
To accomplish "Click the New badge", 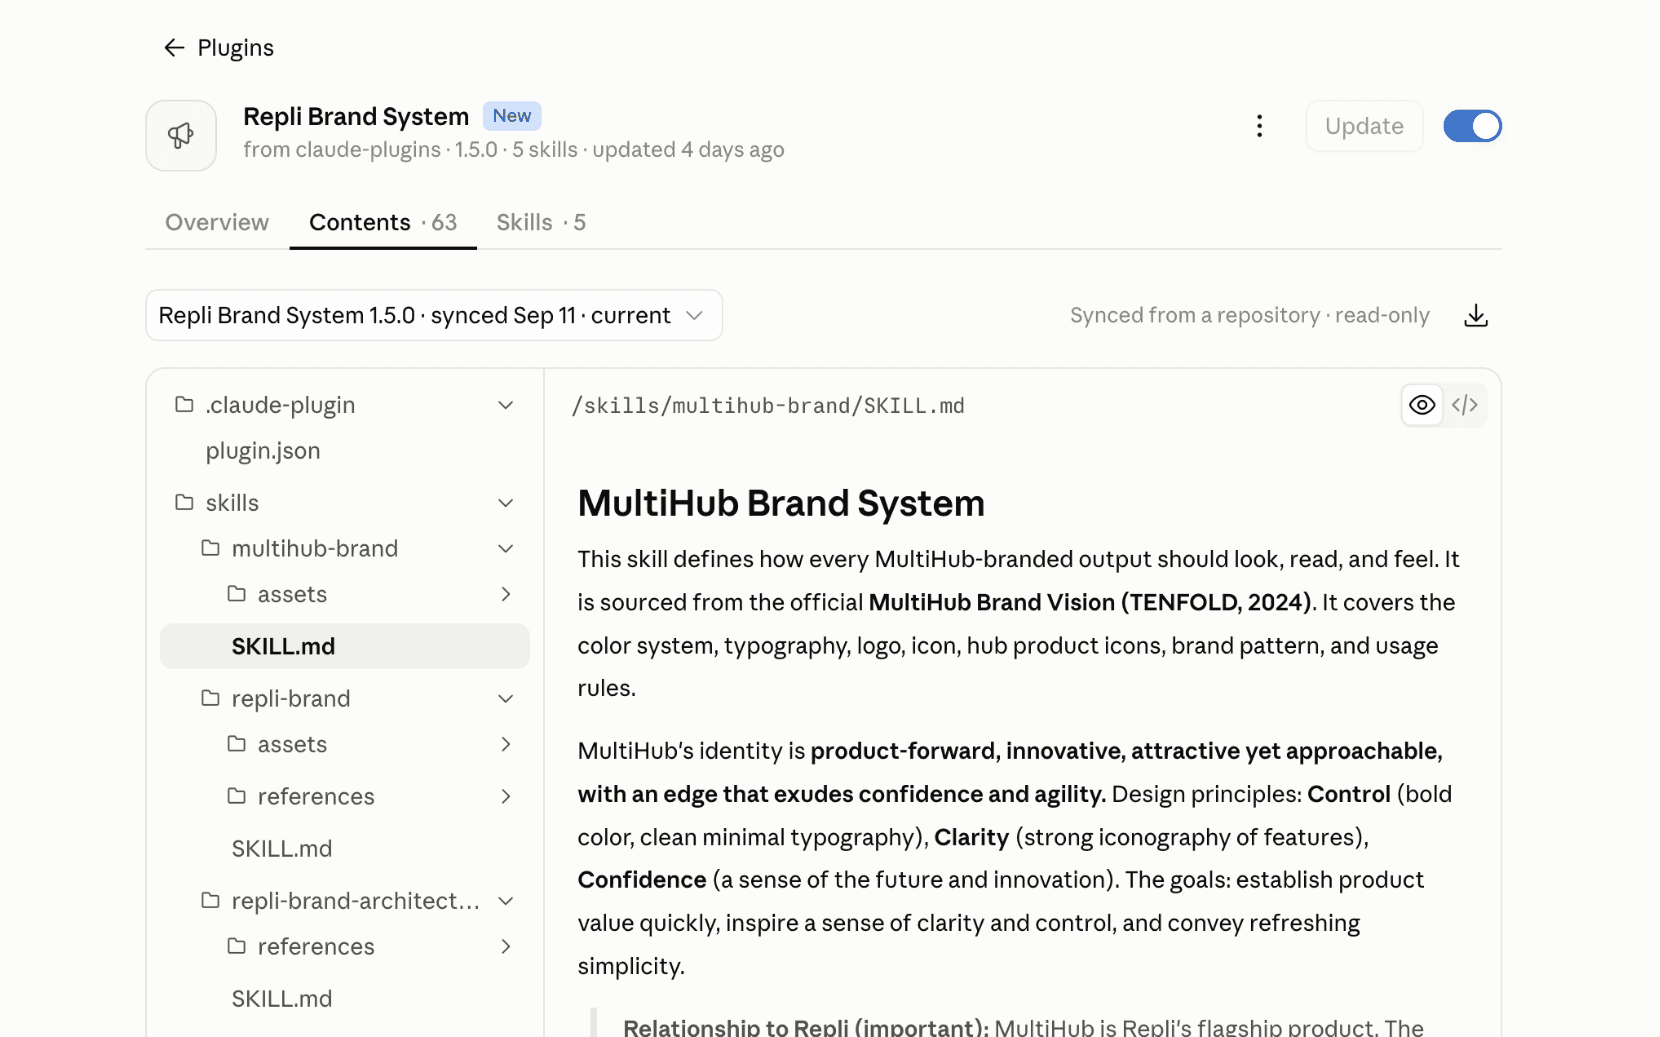I will pyautogui.click(x=512, y=116).
